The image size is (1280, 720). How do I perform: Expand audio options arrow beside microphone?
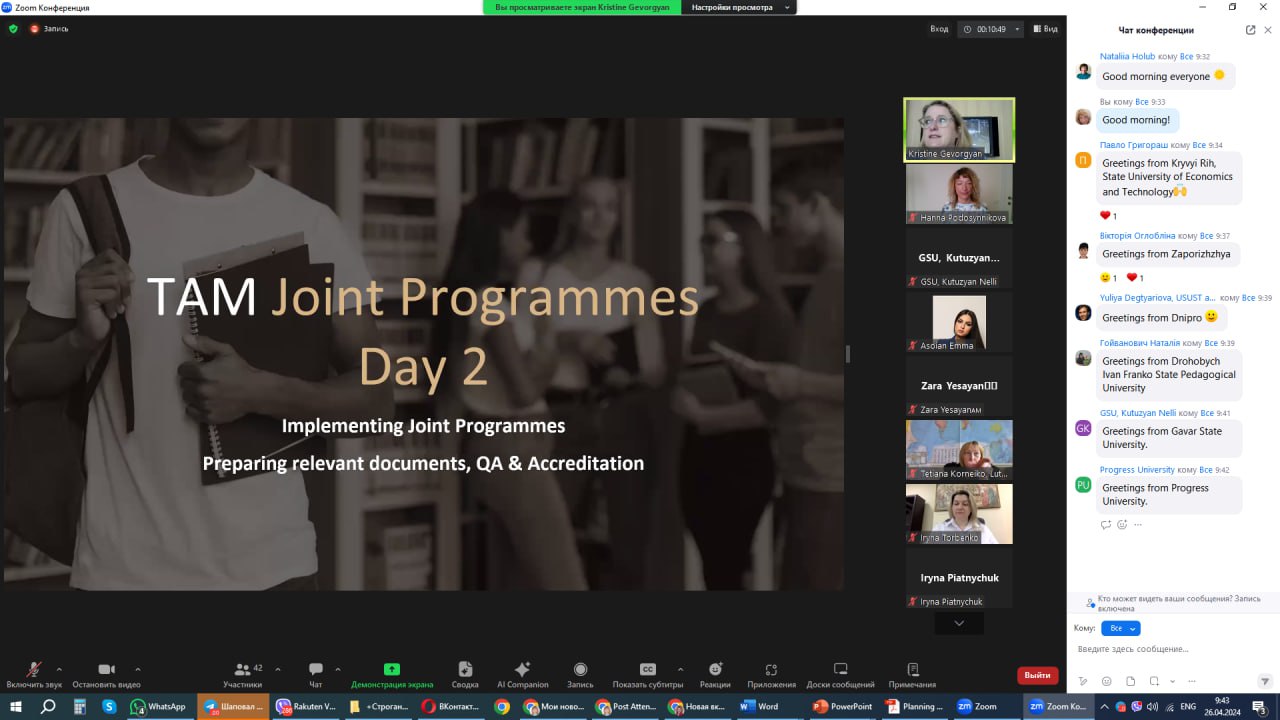(59, 669)
